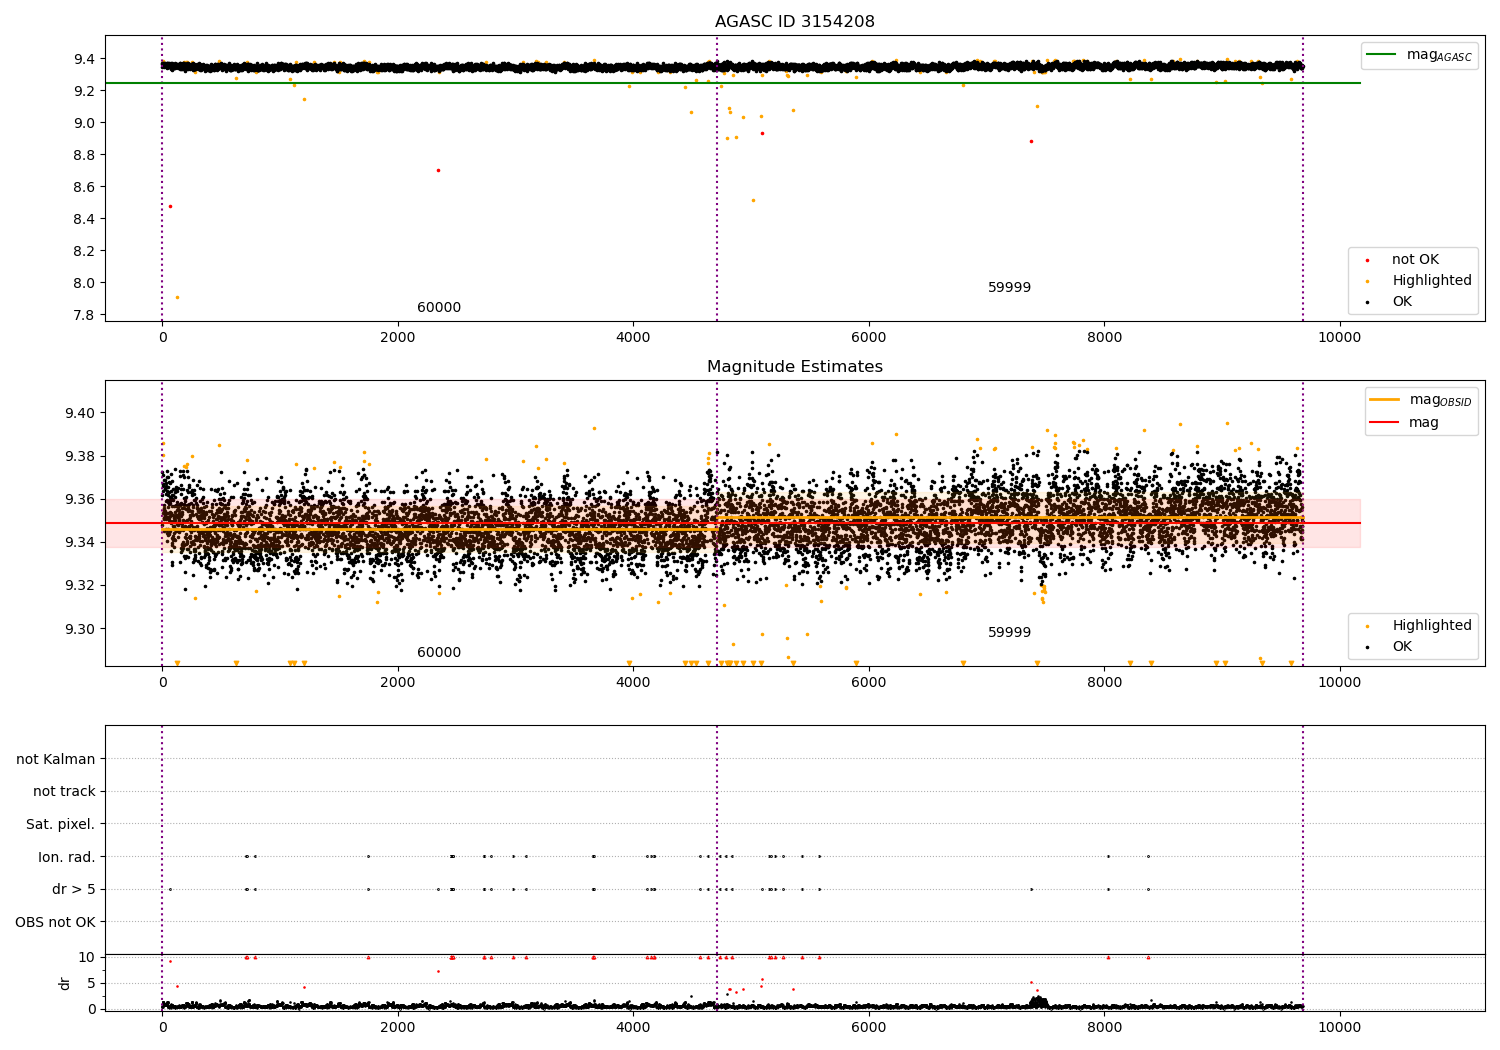Click the '60000' annotation in the middle plot
This screenshot has width=1500, height=1050.
tap(439, 653)
